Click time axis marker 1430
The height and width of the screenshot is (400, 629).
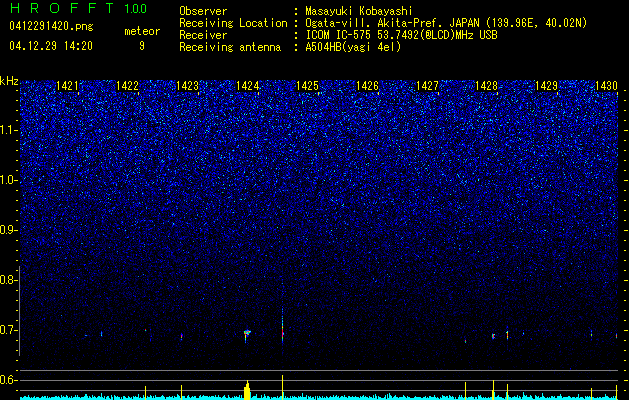click(607, 86)
